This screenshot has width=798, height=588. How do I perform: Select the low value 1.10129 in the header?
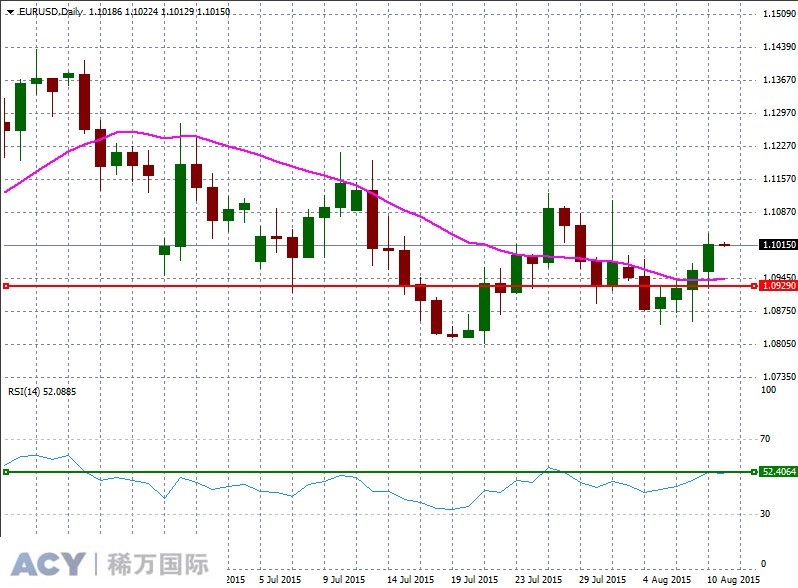tap(178, 11)
